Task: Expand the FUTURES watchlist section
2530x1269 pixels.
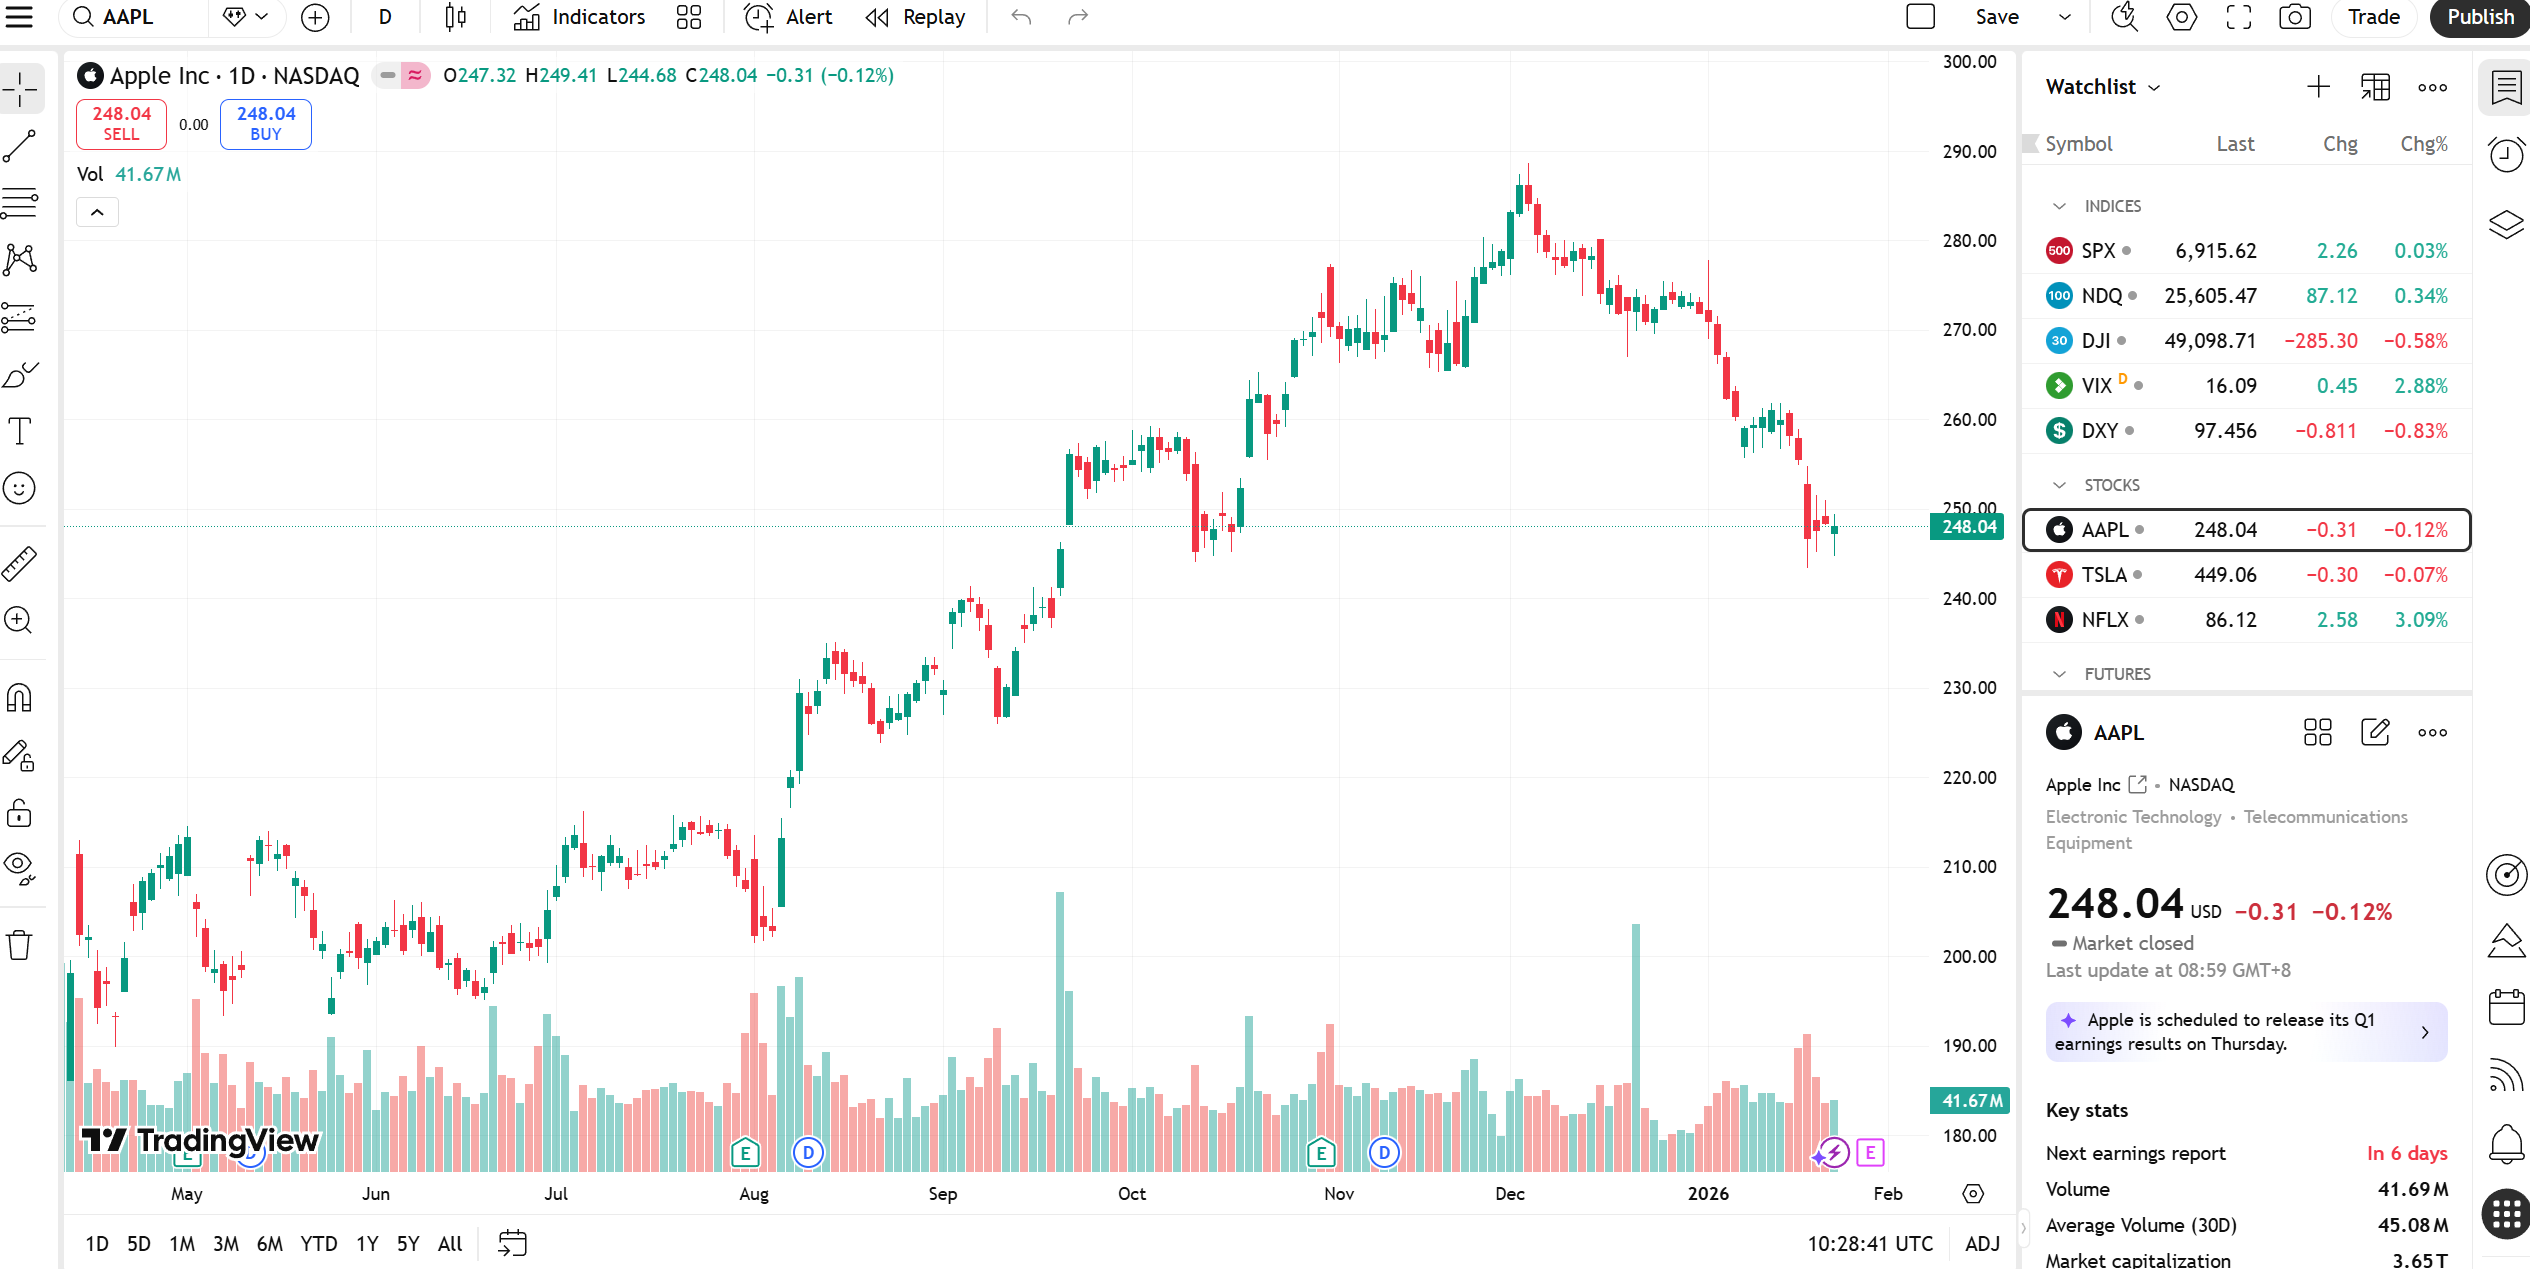Action: (x=2059, y=673)
